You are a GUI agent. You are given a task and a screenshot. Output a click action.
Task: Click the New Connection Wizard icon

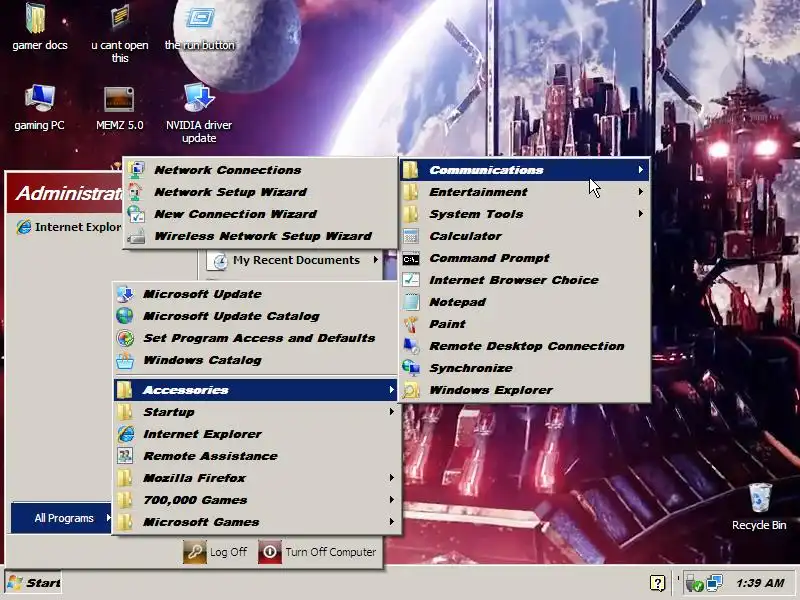136,214
